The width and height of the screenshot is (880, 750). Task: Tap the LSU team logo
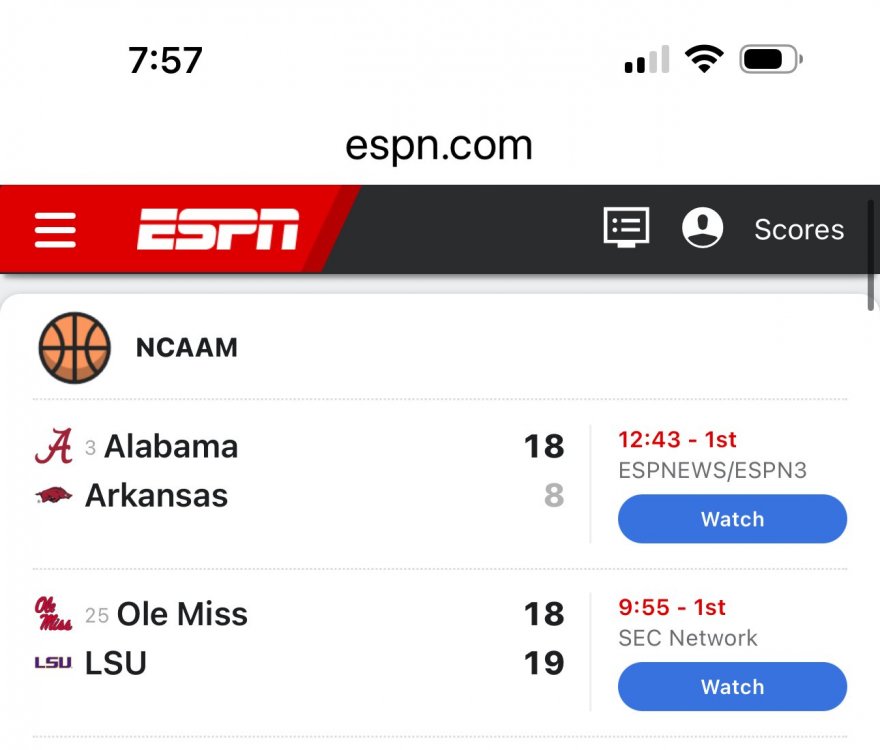point(54,663)
